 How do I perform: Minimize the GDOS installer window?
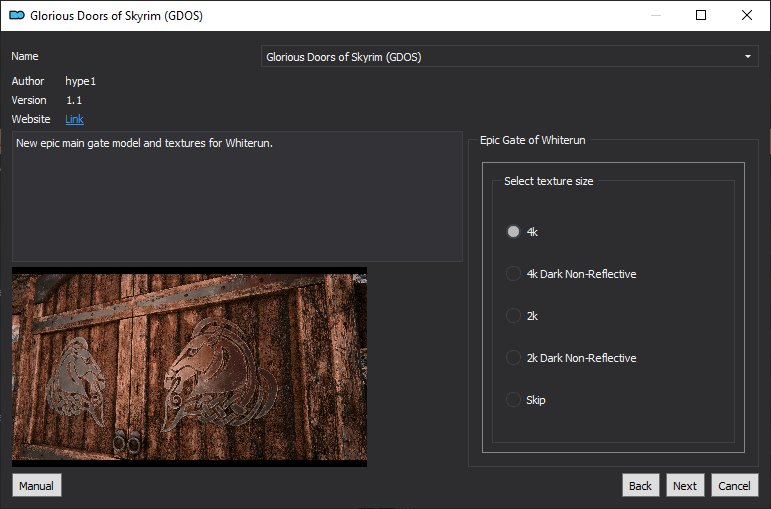(655, 15)
